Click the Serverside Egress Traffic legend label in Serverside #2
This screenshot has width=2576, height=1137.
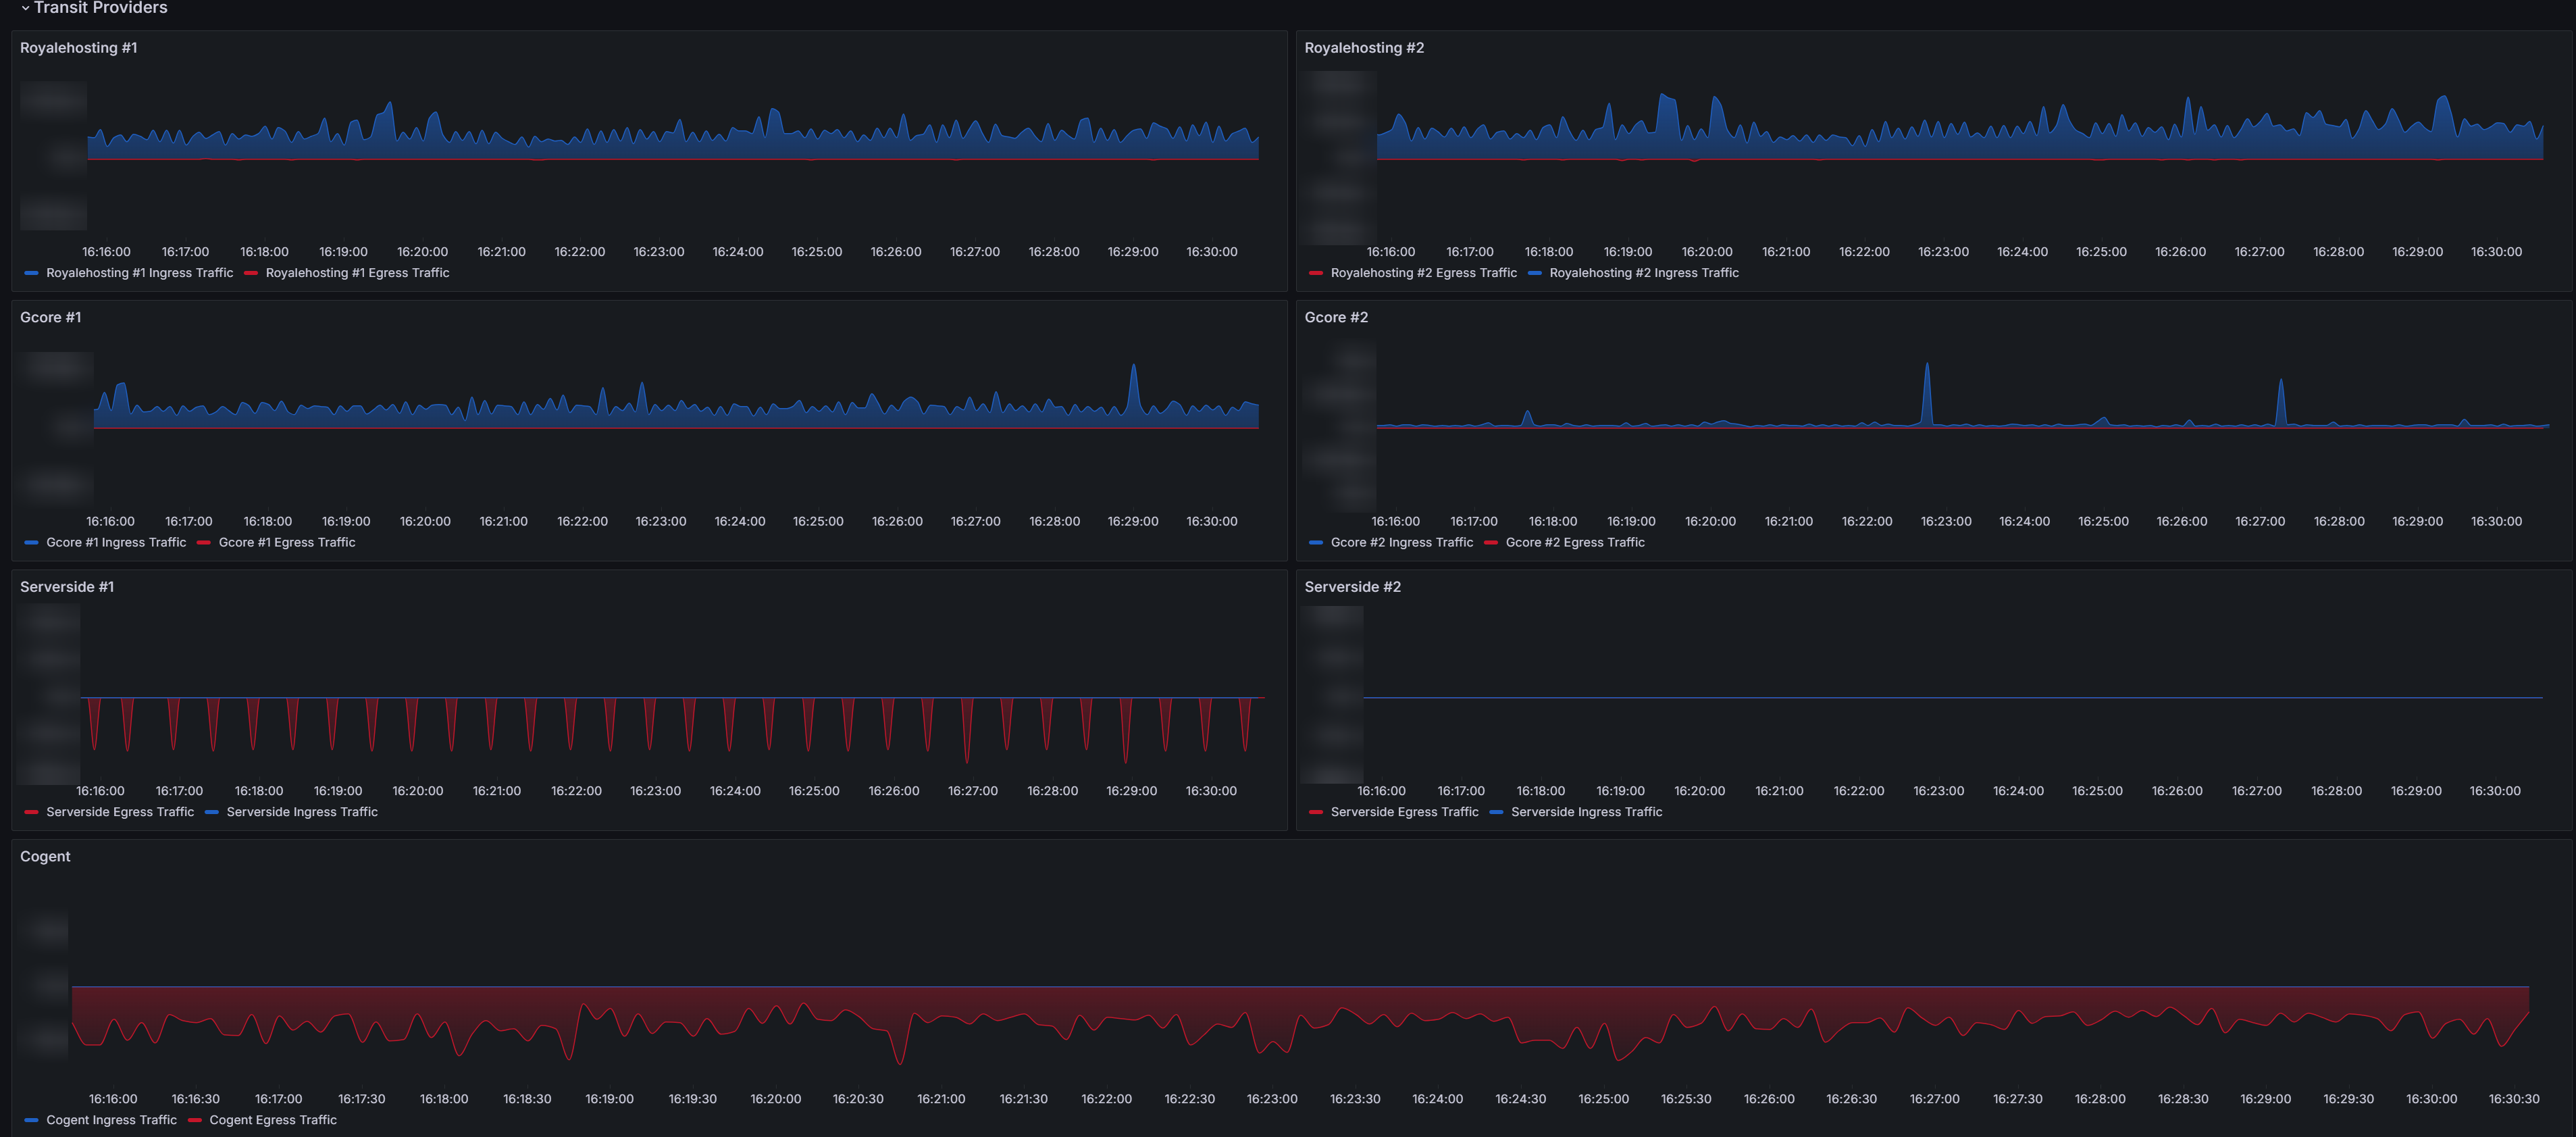[1405, 812]
